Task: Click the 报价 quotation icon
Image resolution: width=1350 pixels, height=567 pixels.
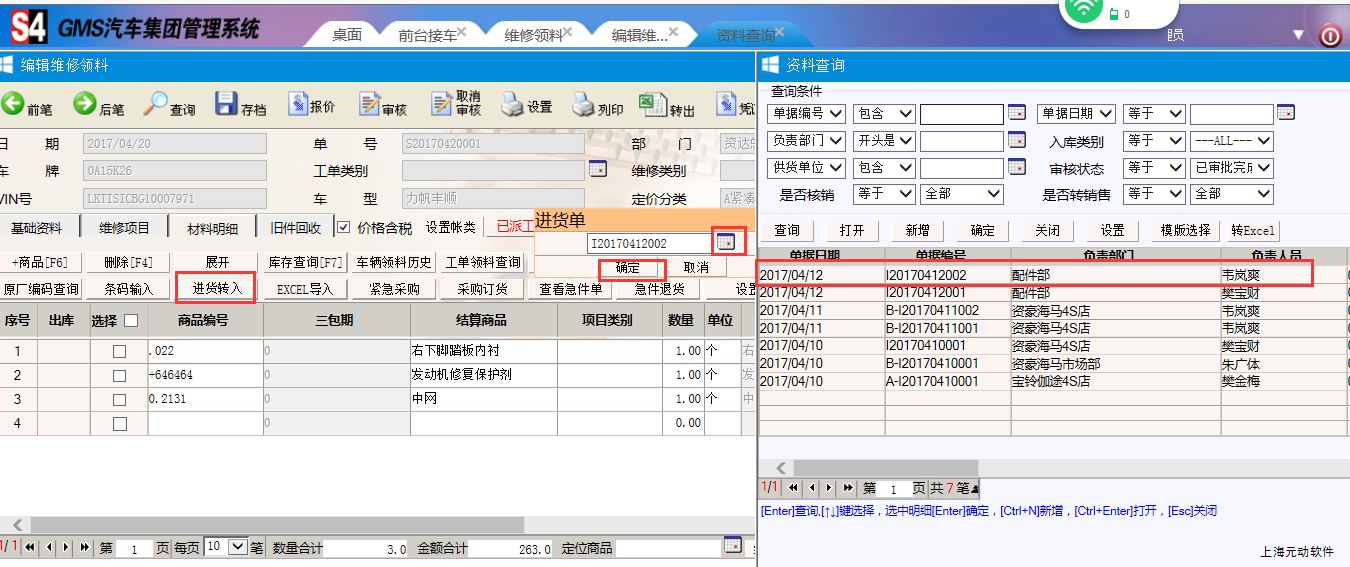Action: (x=298, y=104)
